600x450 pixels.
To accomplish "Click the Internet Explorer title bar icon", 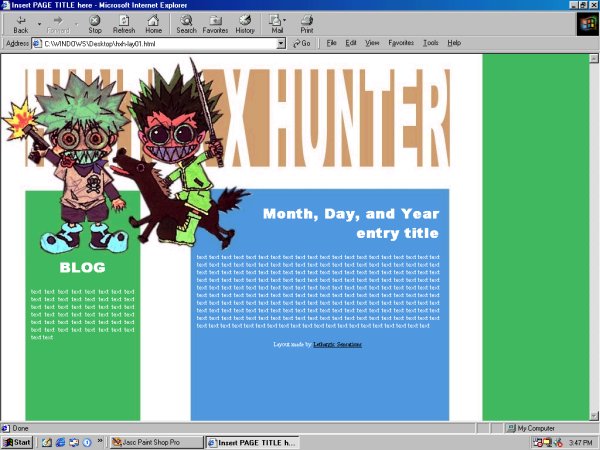I will [6, 5].
